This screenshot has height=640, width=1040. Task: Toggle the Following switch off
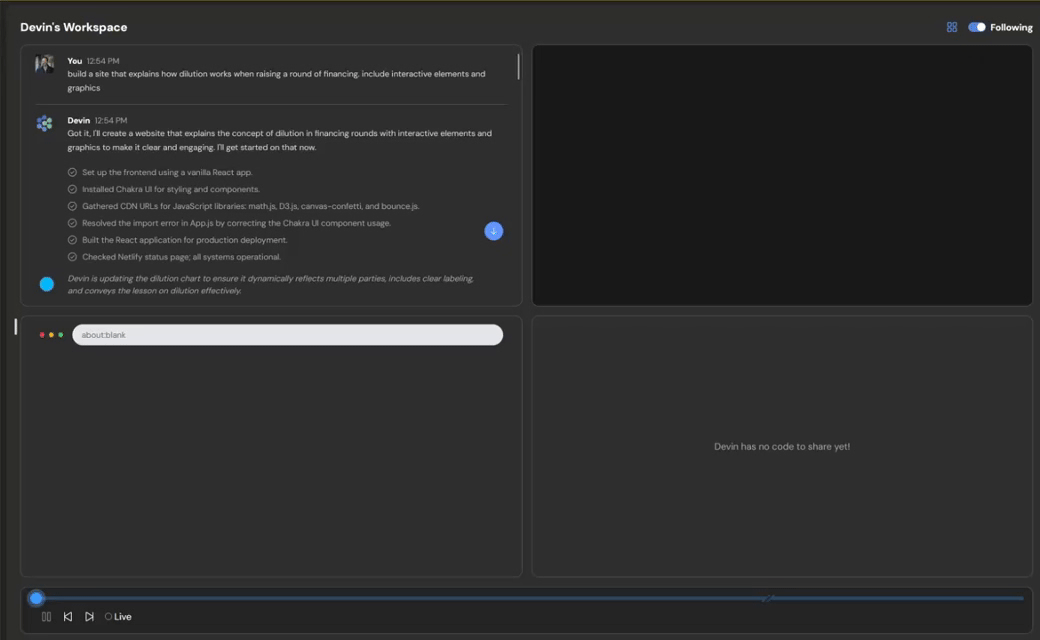977,27
